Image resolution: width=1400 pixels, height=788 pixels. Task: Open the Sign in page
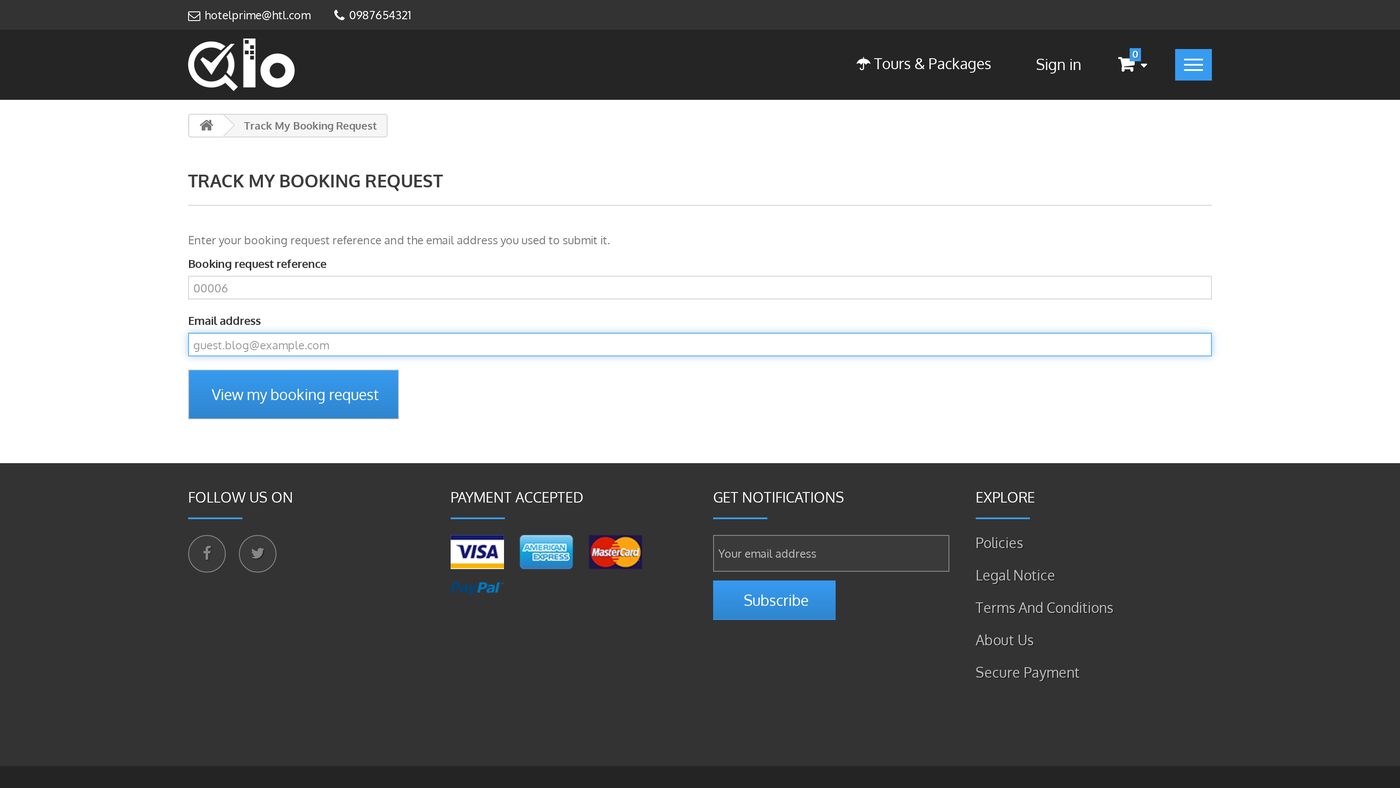[1058, 64]
